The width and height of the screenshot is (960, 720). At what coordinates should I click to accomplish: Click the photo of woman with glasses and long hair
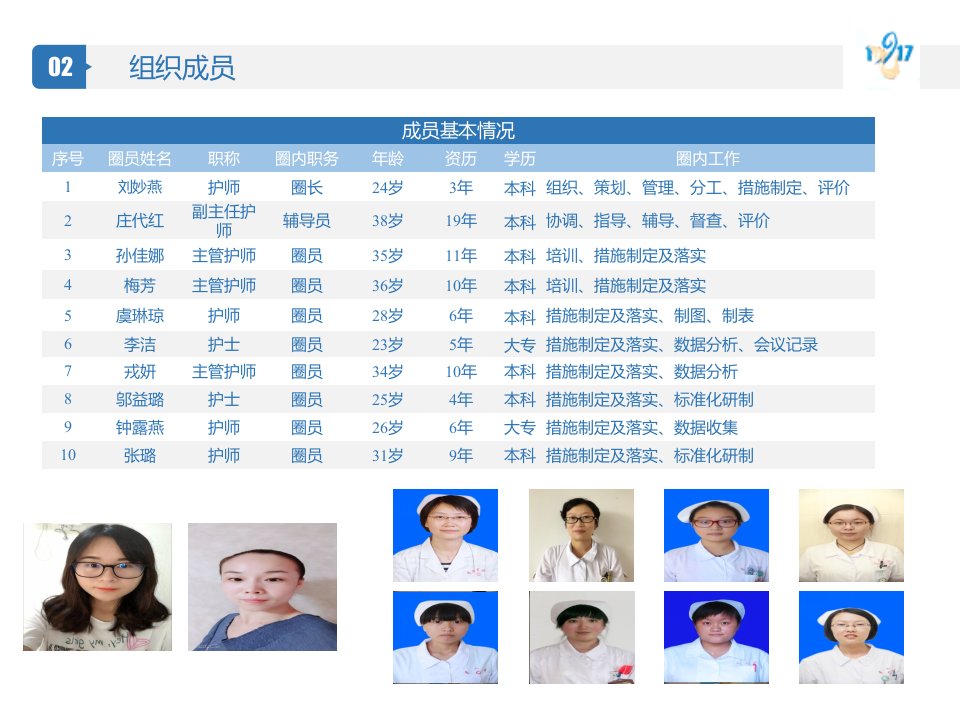97,587
